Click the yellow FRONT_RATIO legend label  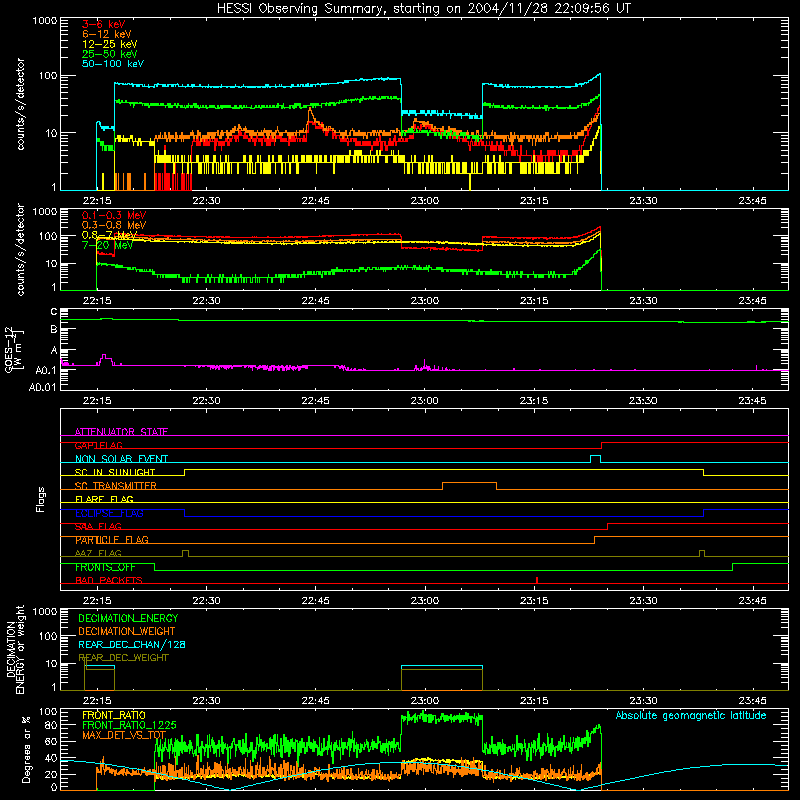(114, 715)
